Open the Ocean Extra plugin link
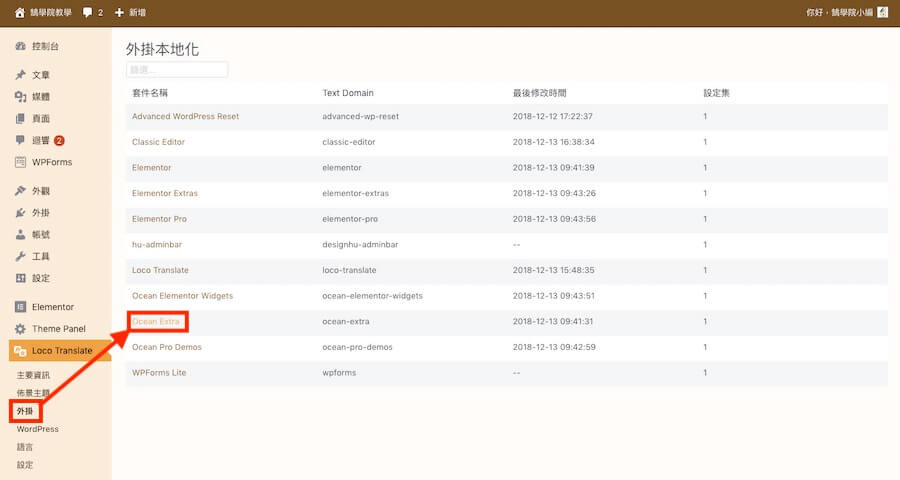 tap(156, 322)
